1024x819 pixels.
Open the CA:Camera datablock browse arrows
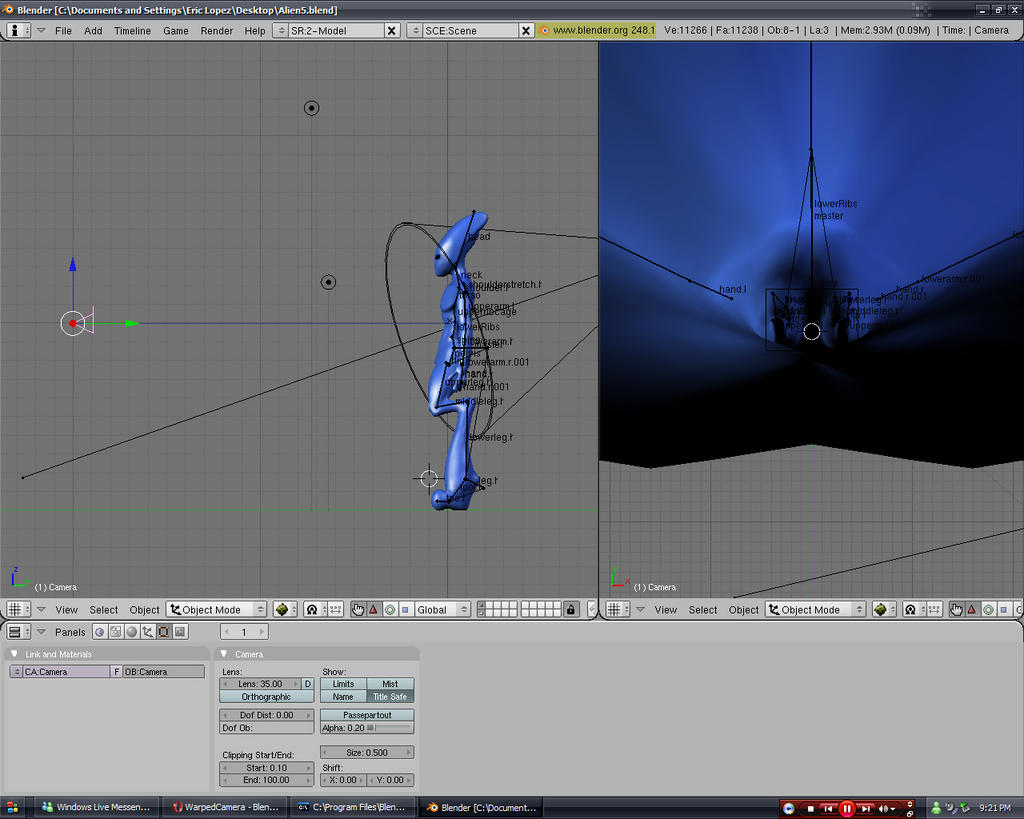click(16, 671)
